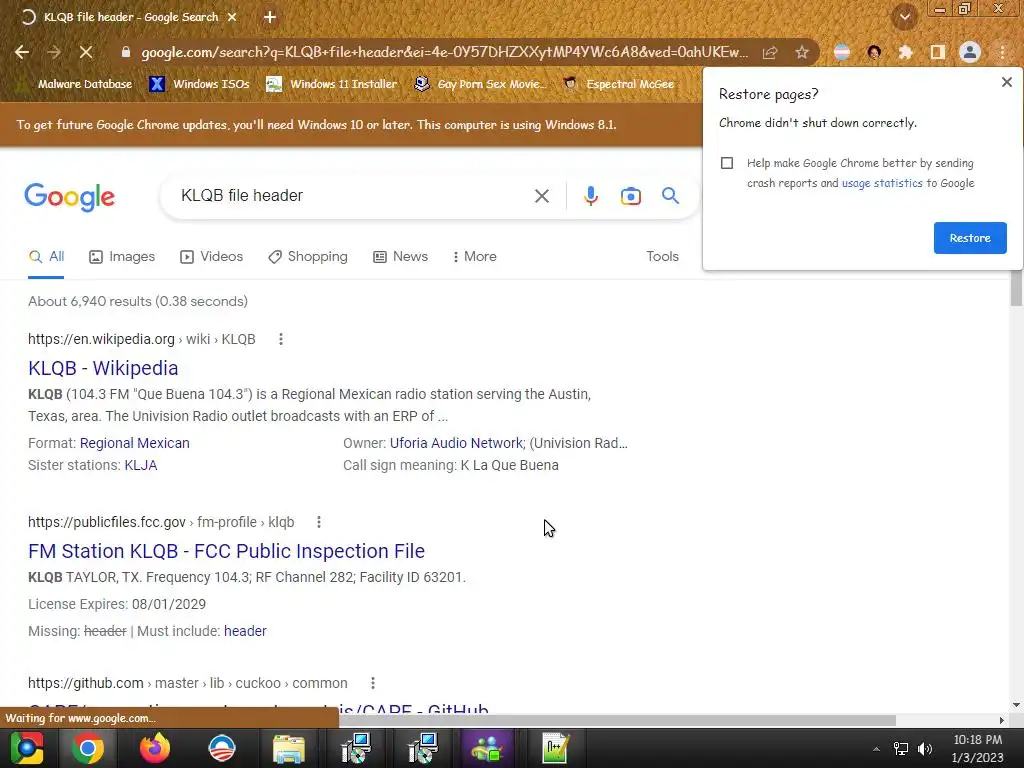Open the Windows 11 Installer bookmark
Viewport: 1024px width, 768px height.
pos(332,84)
